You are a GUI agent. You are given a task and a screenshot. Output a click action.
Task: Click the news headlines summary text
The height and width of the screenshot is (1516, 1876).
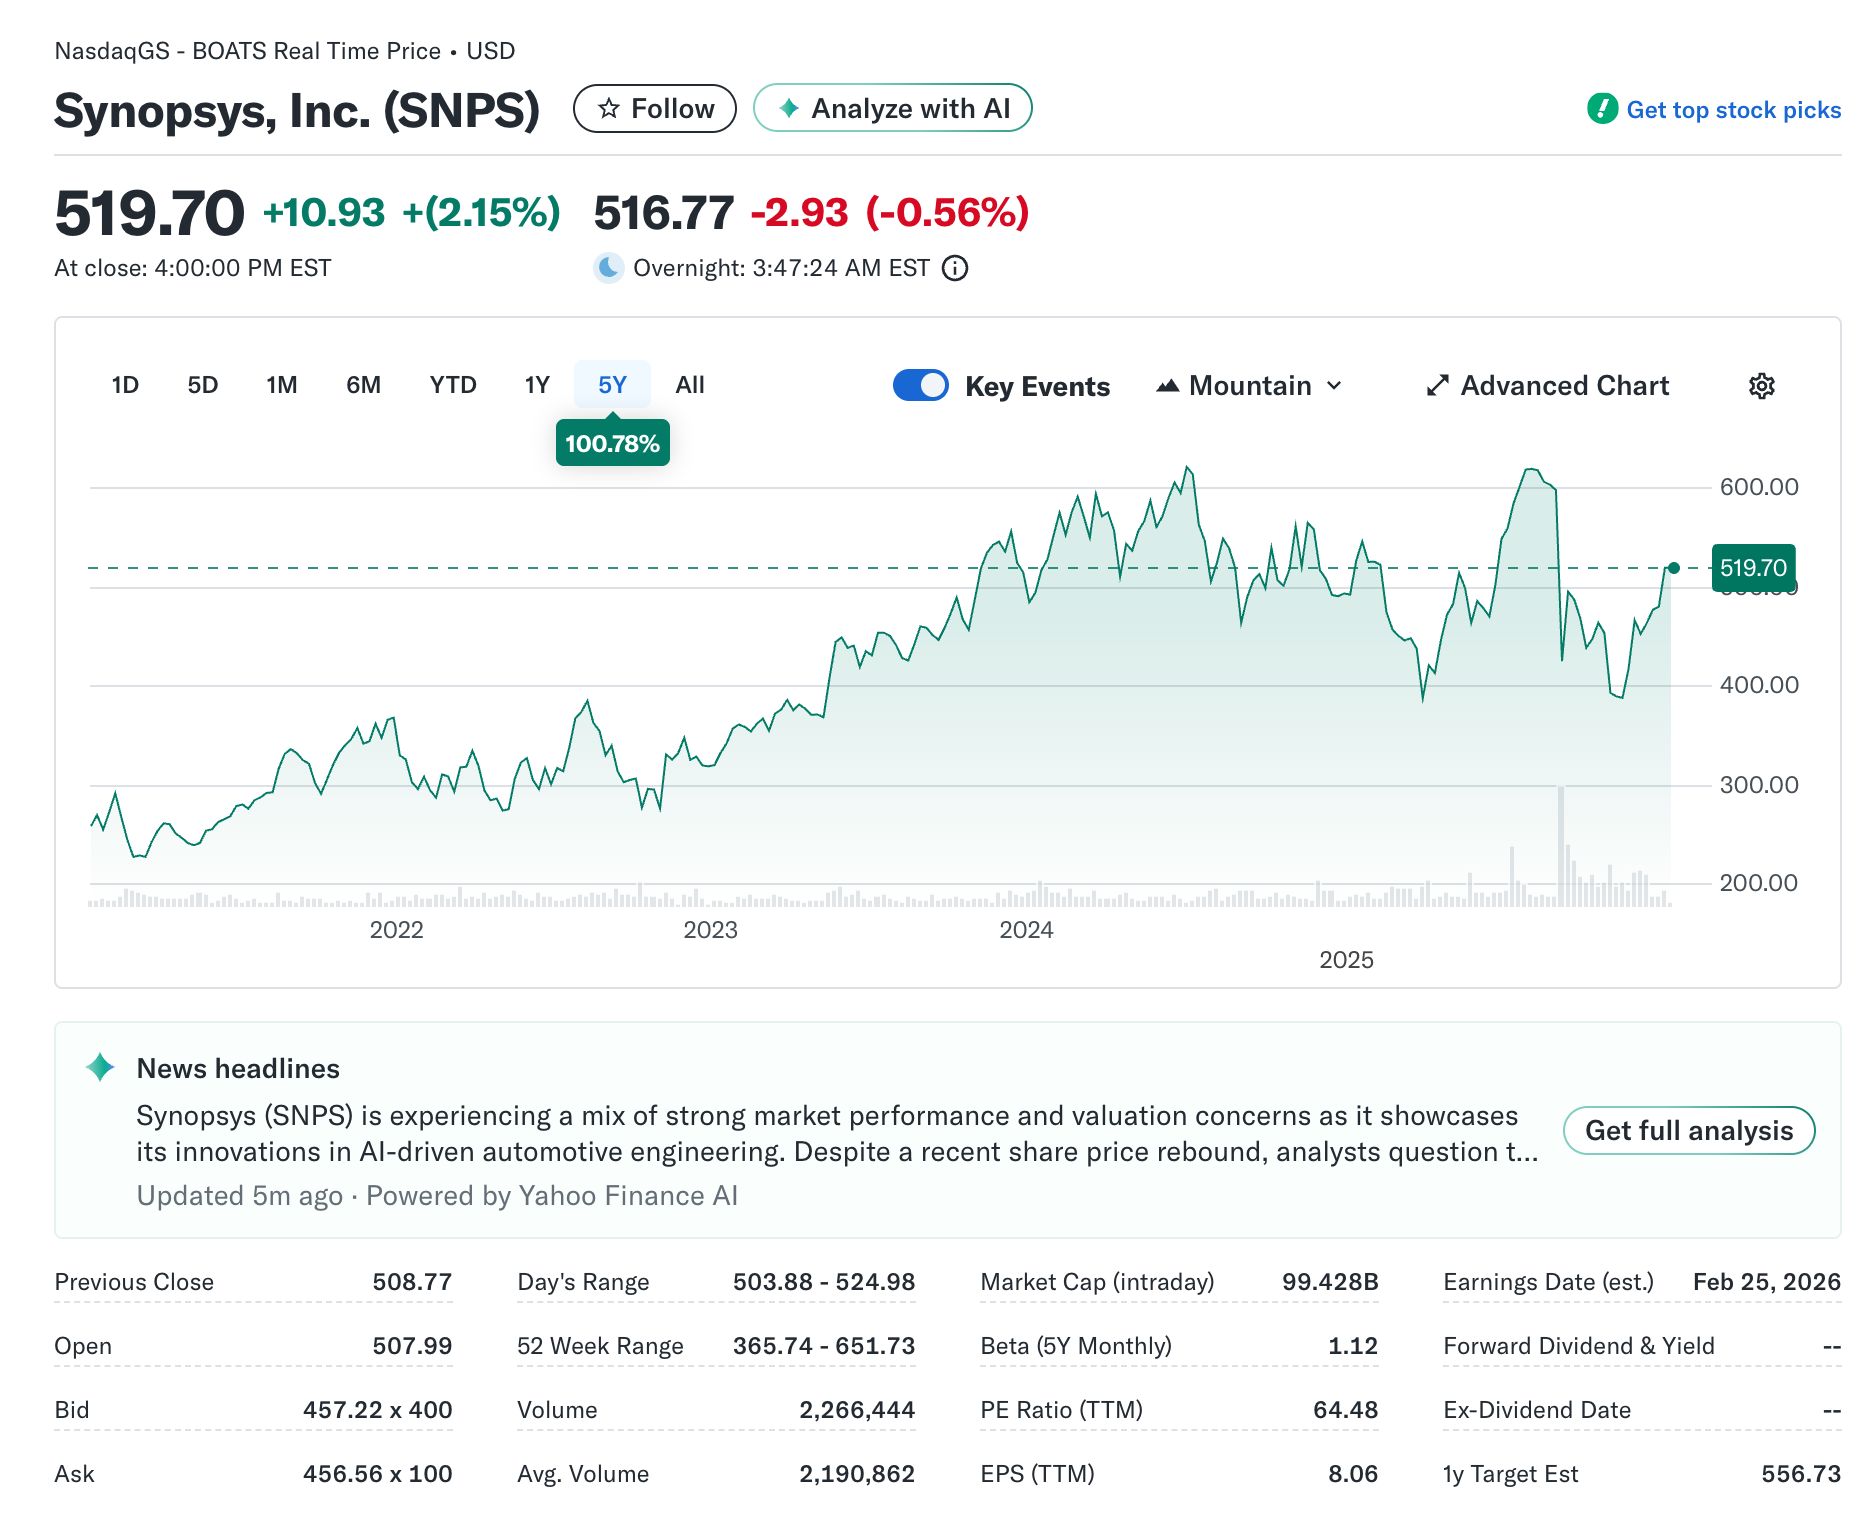(x=836, y=1134)
